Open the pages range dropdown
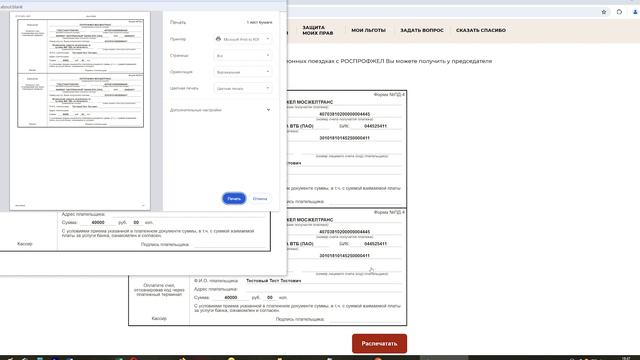The width and height of the screenshot is (640, 360). 242,56
